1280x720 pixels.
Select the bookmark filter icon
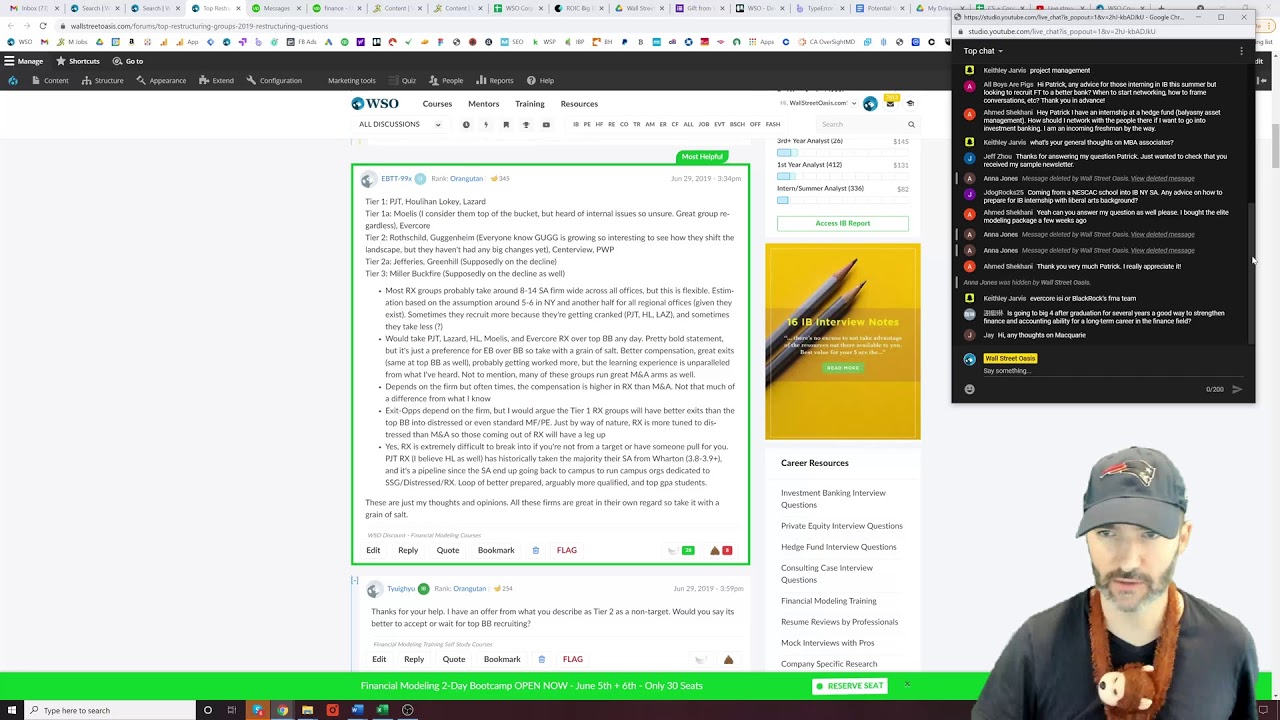click(x=506, y=125)
